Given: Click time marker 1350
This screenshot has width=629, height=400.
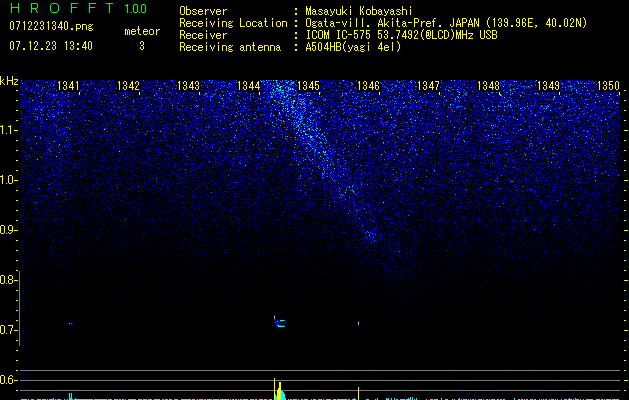Looking at the screenshot, I should (609, 86).
